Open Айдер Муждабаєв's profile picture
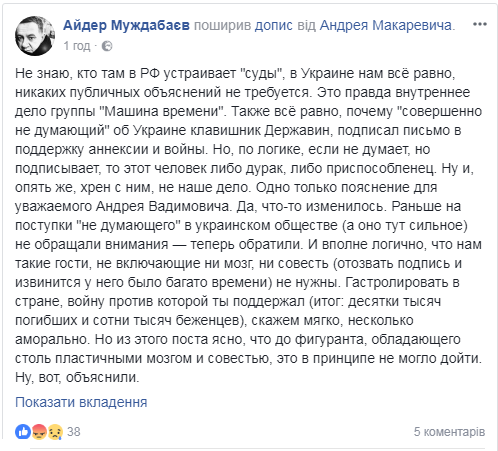The image size is (498, 451). click(35, 36)
